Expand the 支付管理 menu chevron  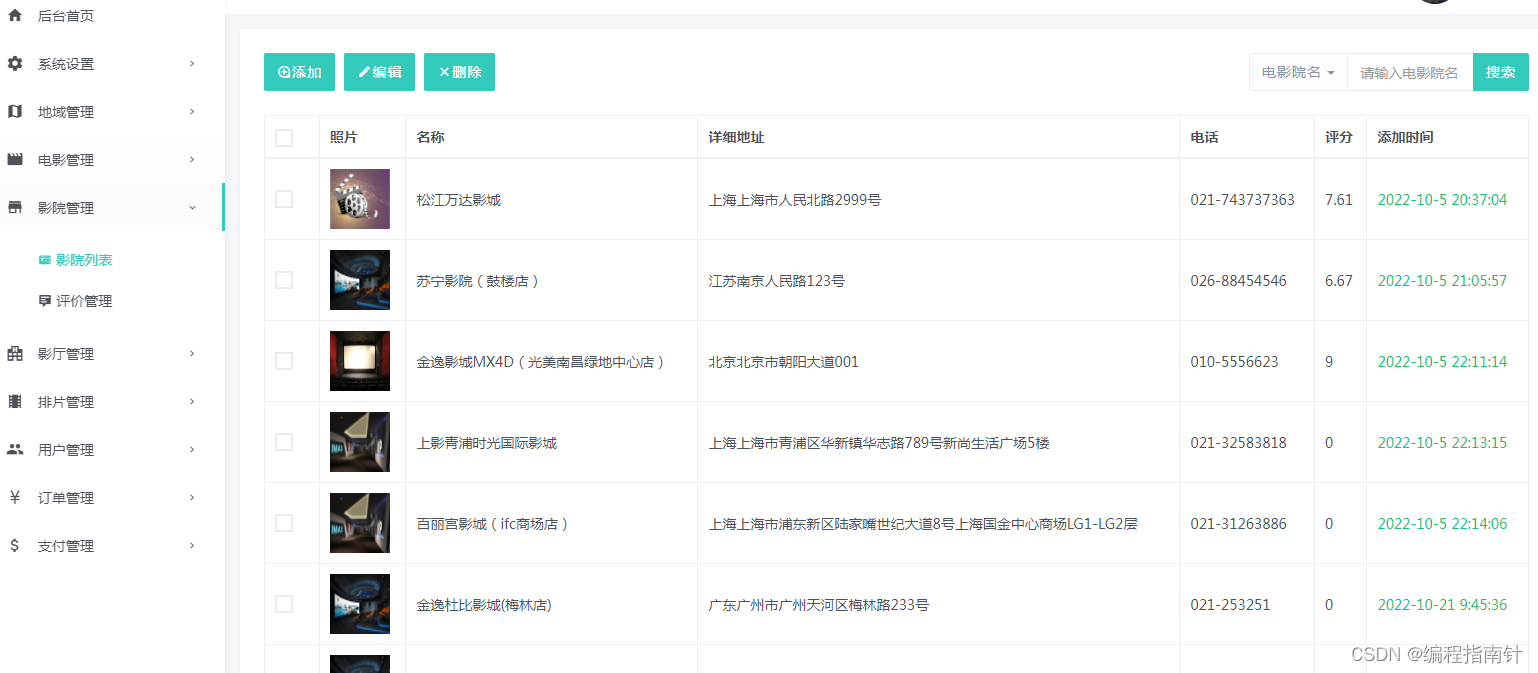pos(192,546)
